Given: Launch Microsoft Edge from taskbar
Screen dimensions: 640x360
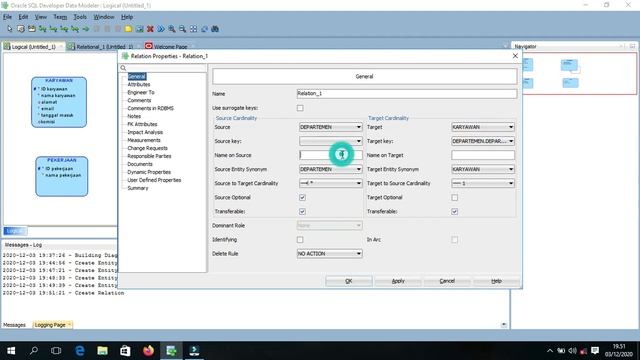Looking at the screenshot, I should point(80,351).
